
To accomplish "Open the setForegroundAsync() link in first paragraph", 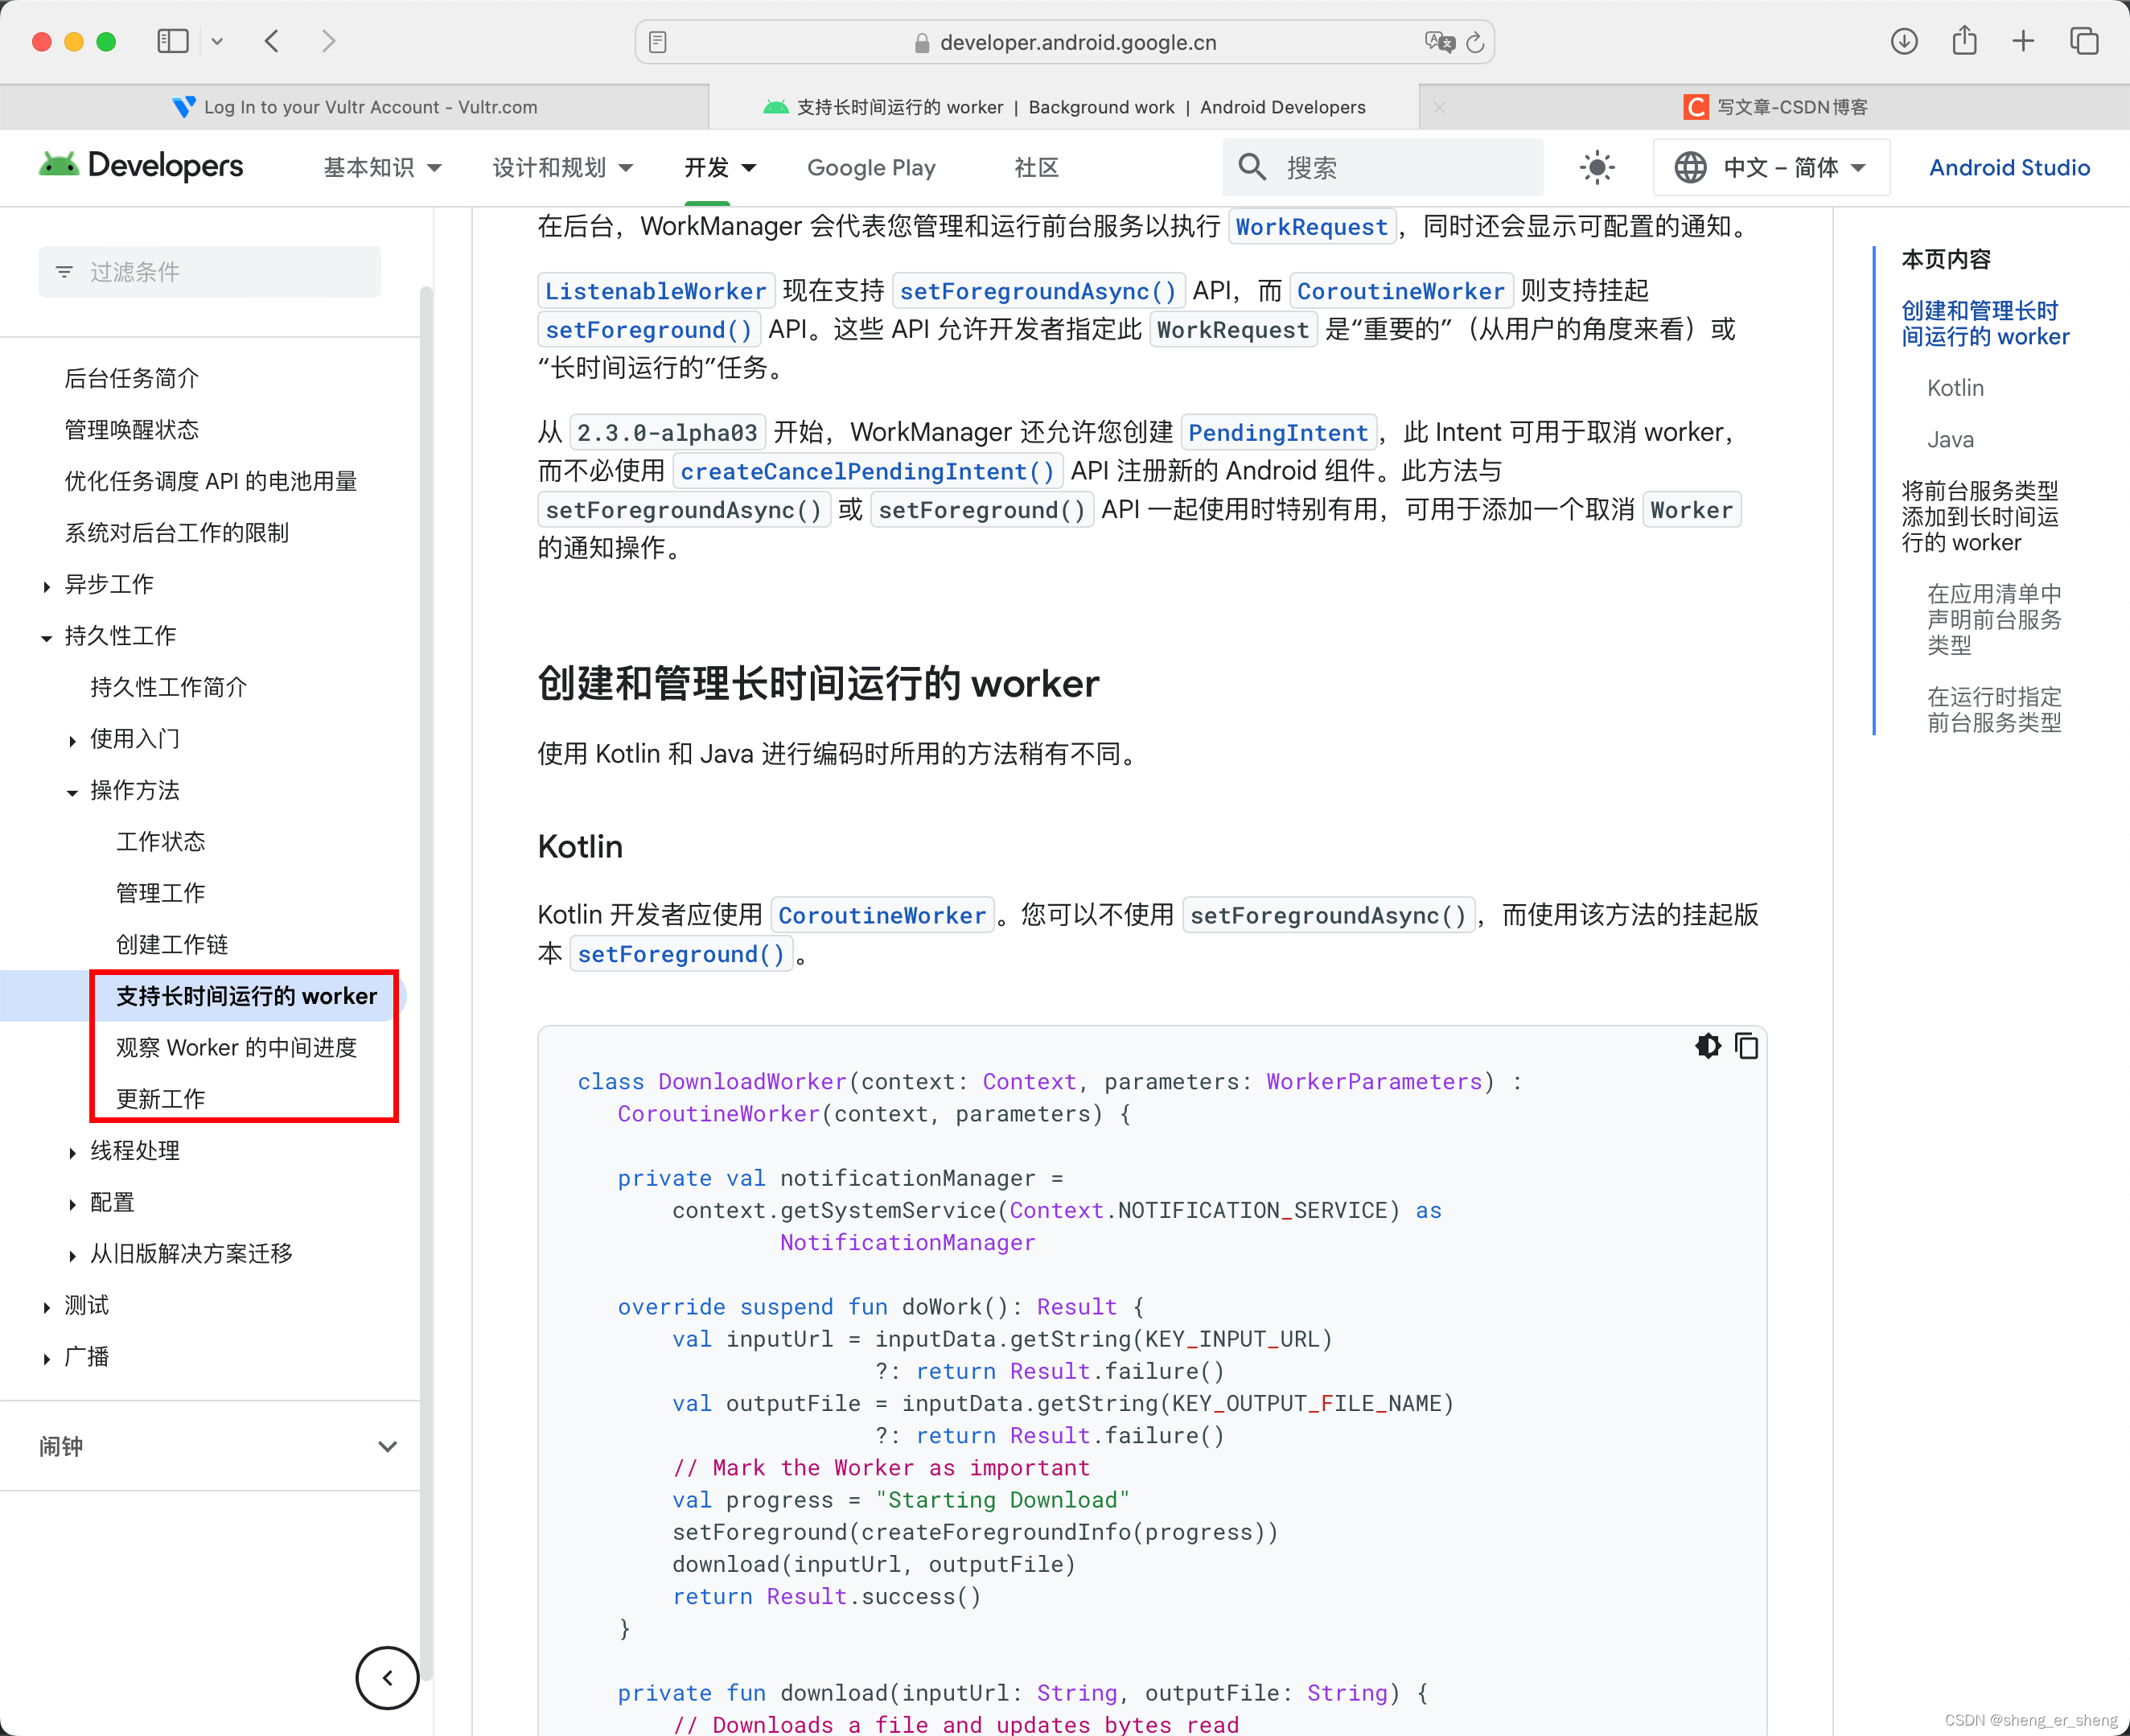I will point(1038,291).
